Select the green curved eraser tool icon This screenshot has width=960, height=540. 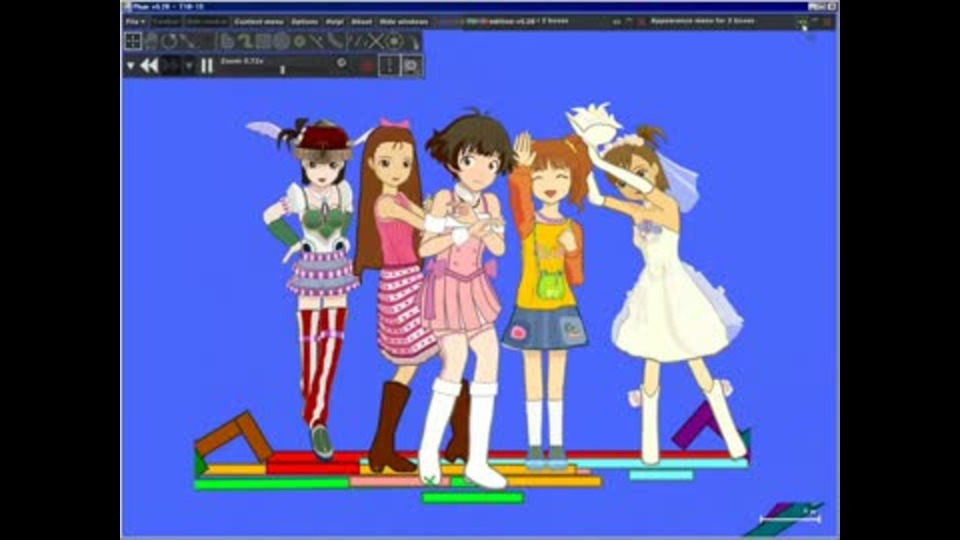246,41
